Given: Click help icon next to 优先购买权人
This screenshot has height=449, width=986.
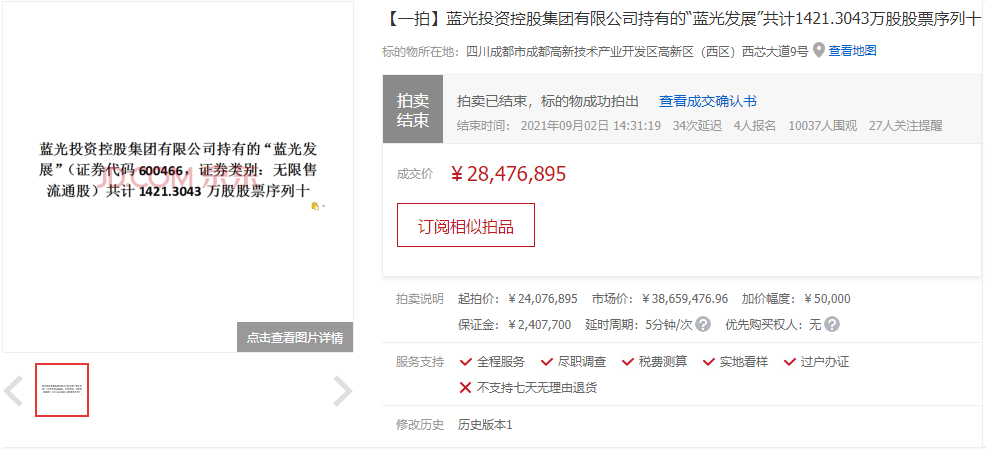Looking at the screenshot, I should pos(832,324).
